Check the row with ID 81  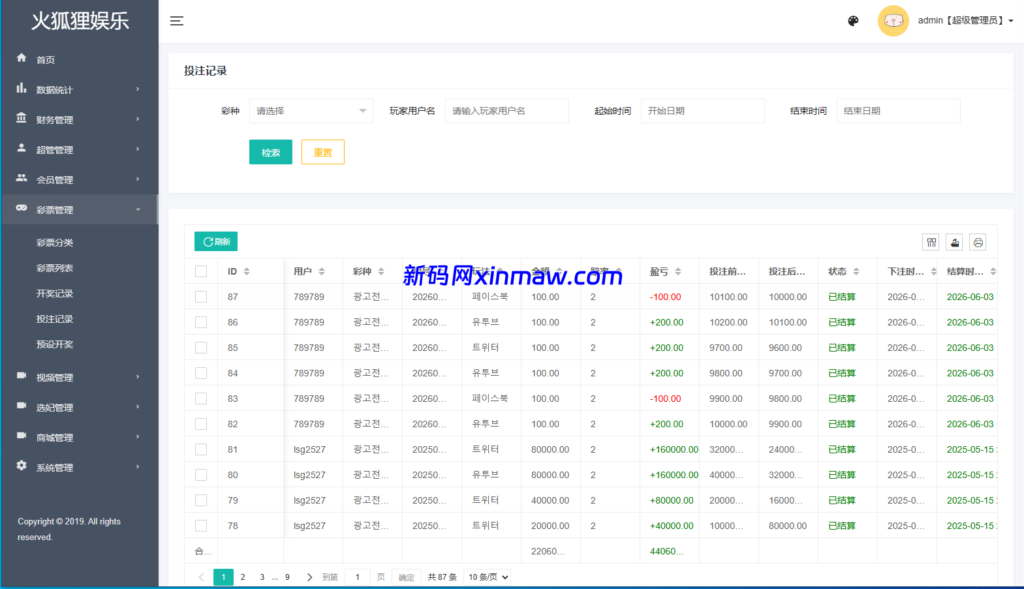[201, 450]
